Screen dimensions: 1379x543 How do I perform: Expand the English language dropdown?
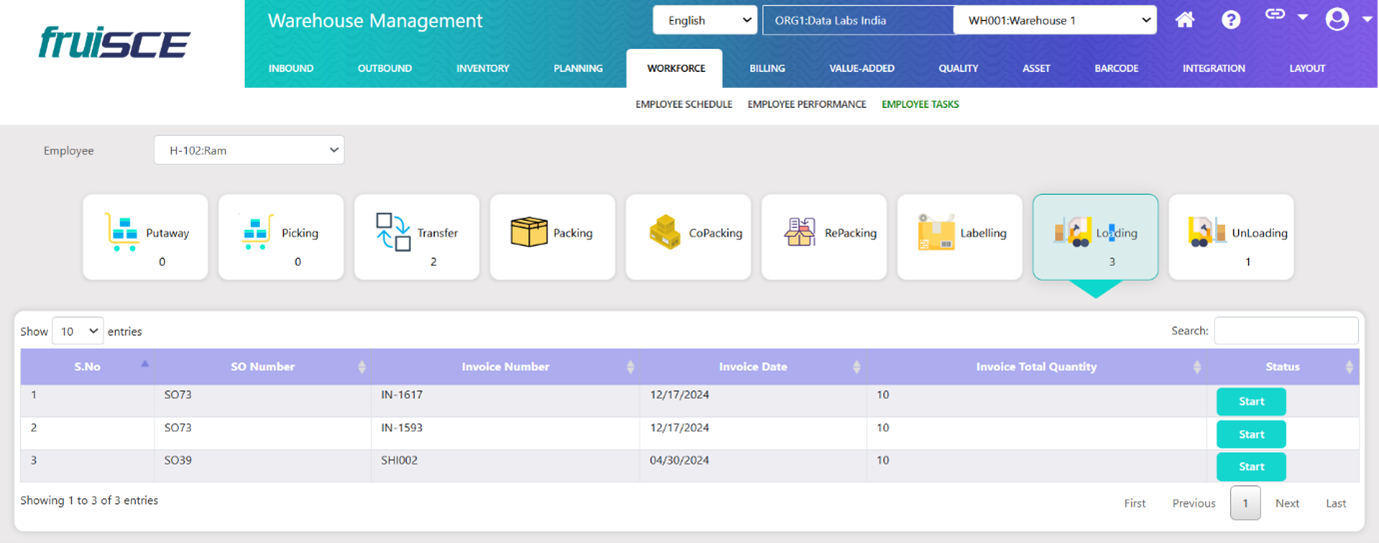click(x=704, y=20)
